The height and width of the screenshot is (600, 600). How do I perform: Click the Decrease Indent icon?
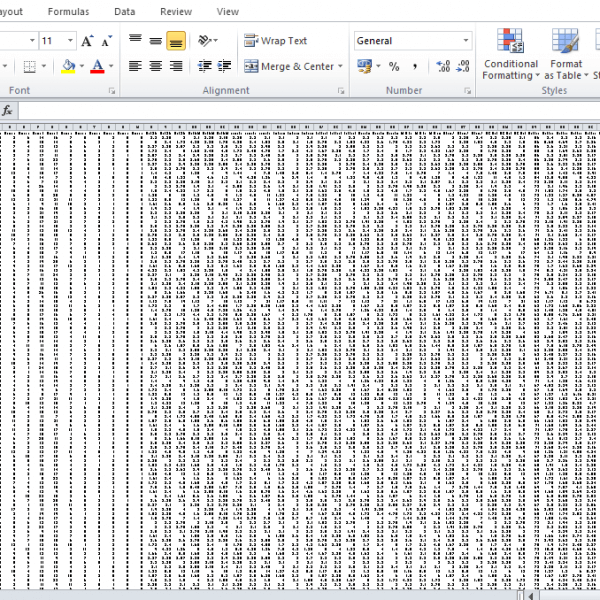pyautogui.click(x=205, y=66)
